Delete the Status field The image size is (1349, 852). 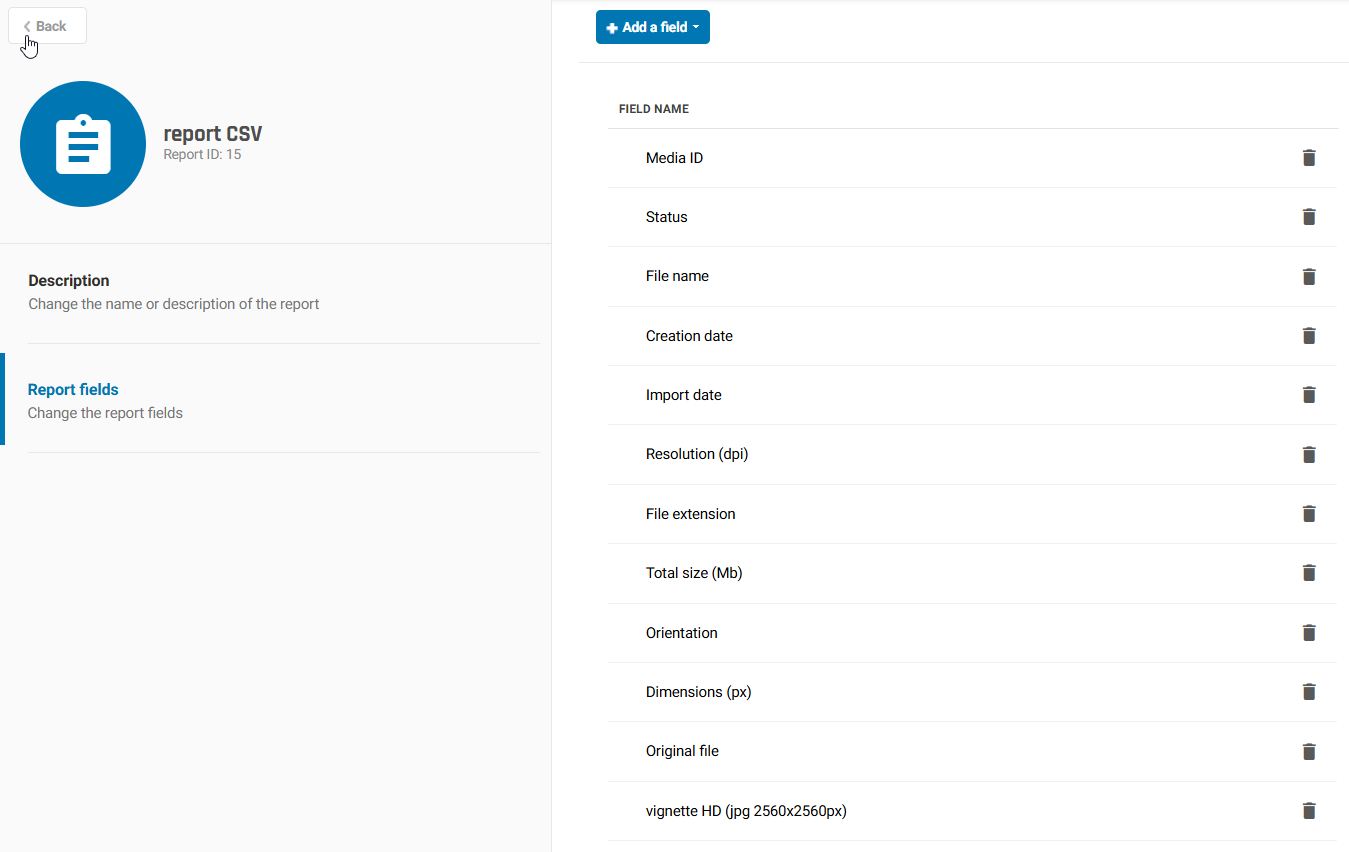[1309, 217]
